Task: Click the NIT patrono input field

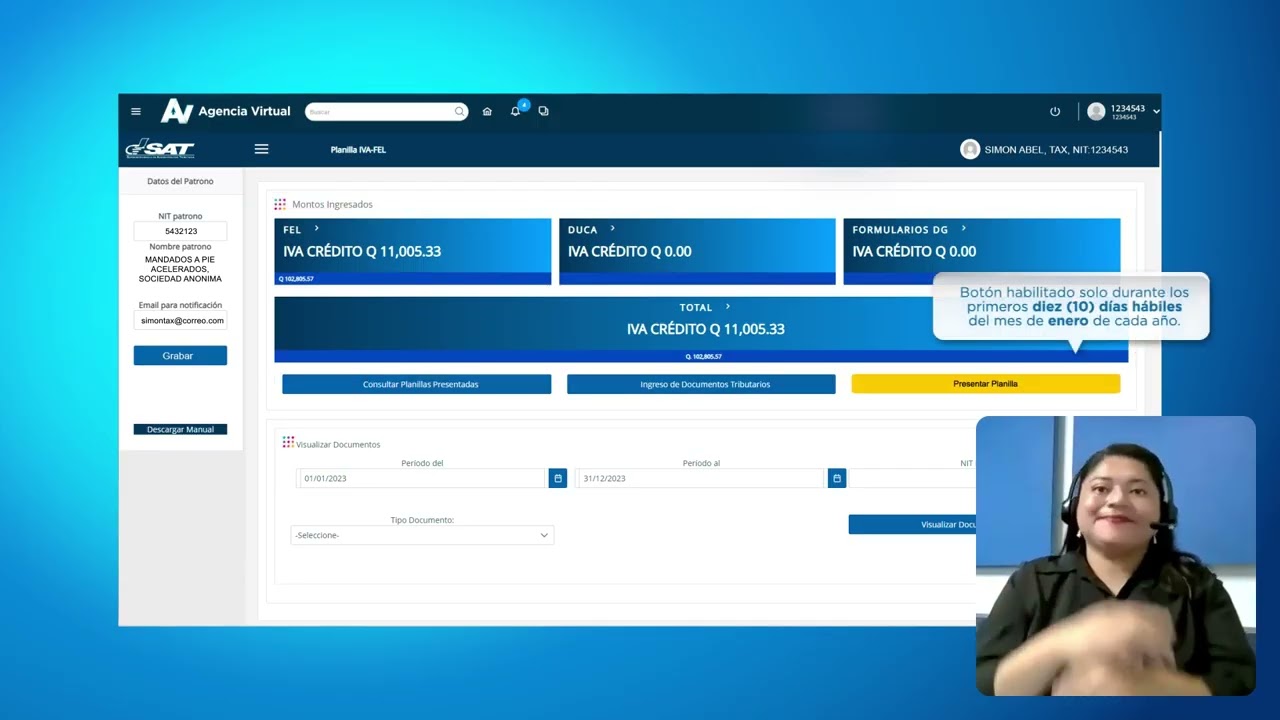Action: pos(181,231)
